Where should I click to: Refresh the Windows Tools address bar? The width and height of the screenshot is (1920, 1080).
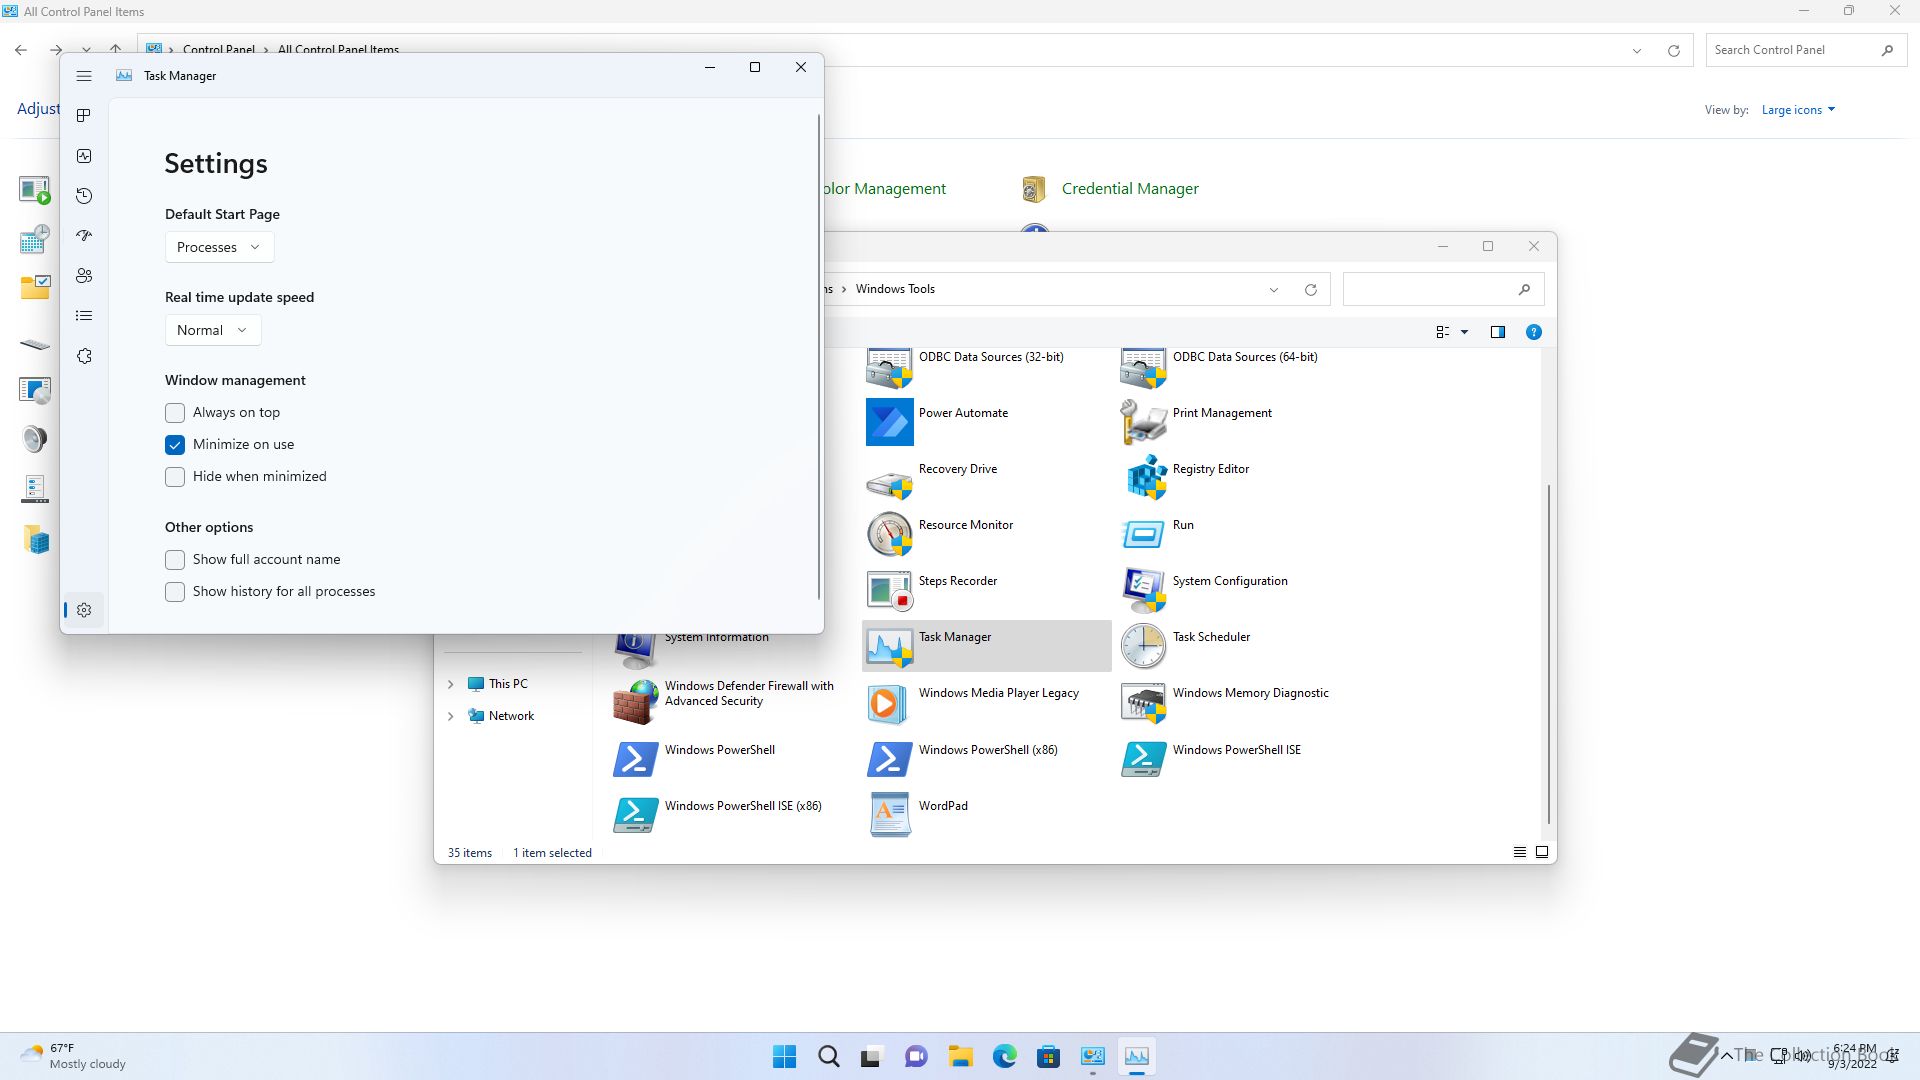point(1310,290)
